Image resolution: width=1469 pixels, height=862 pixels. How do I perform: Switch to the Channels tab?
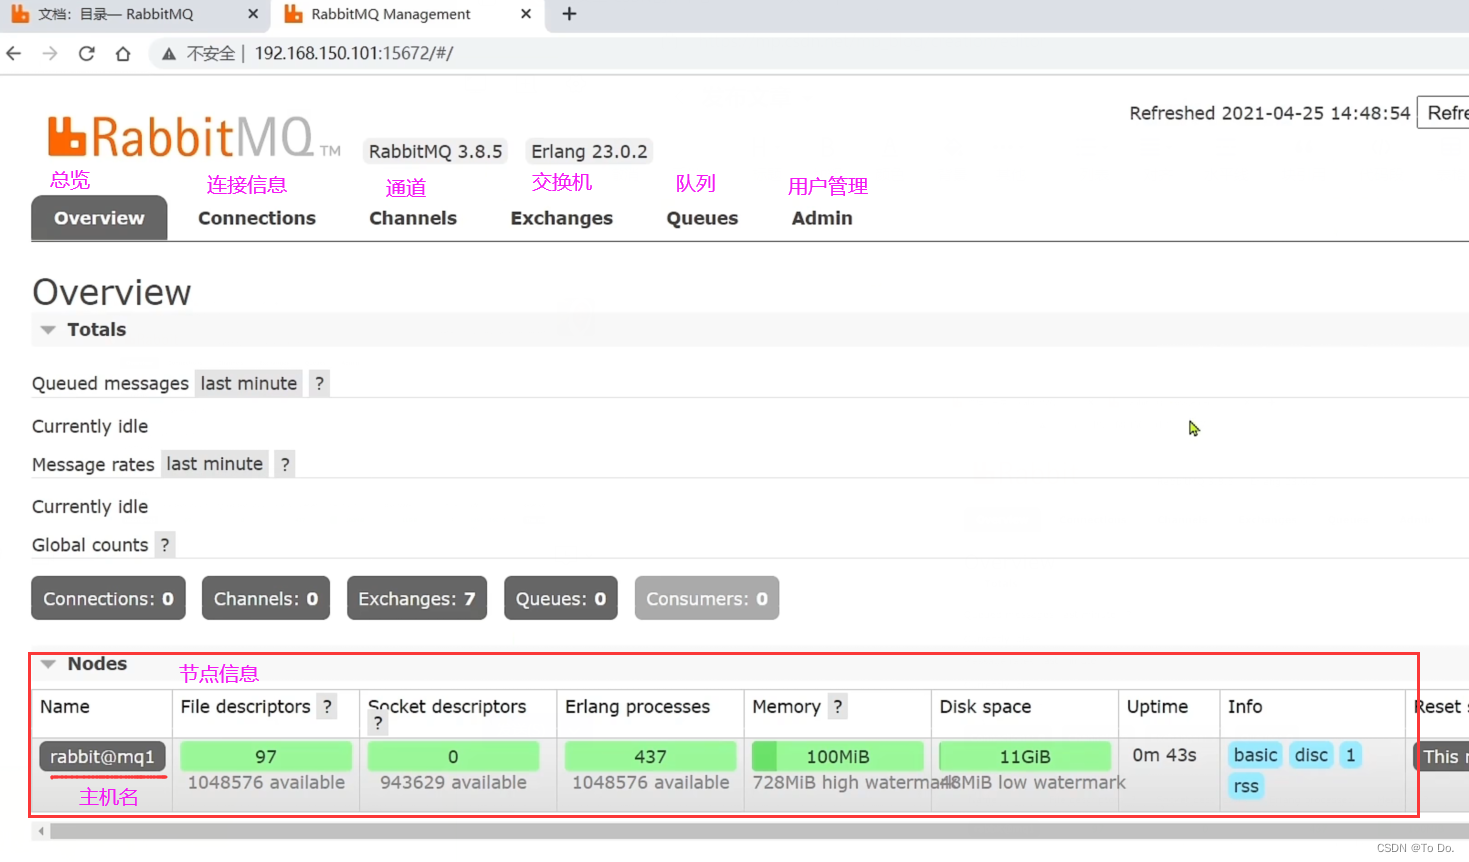click(x=413, y=218)
